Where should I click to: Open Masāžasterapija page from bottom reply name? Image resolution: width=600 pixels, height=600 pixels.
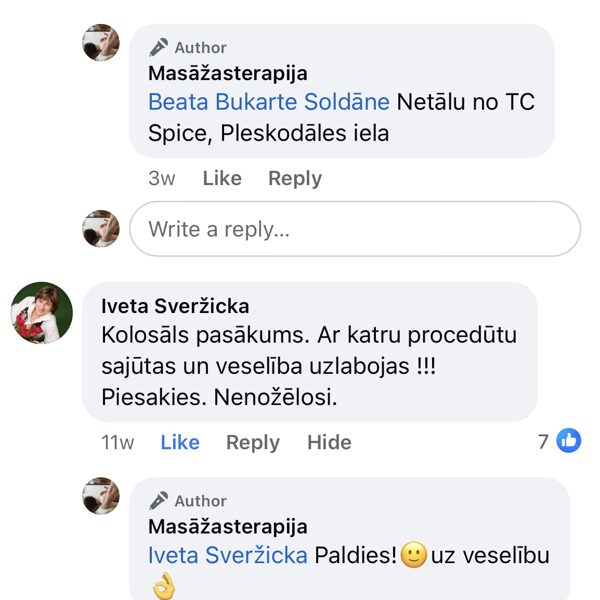(x=227, y=526)
